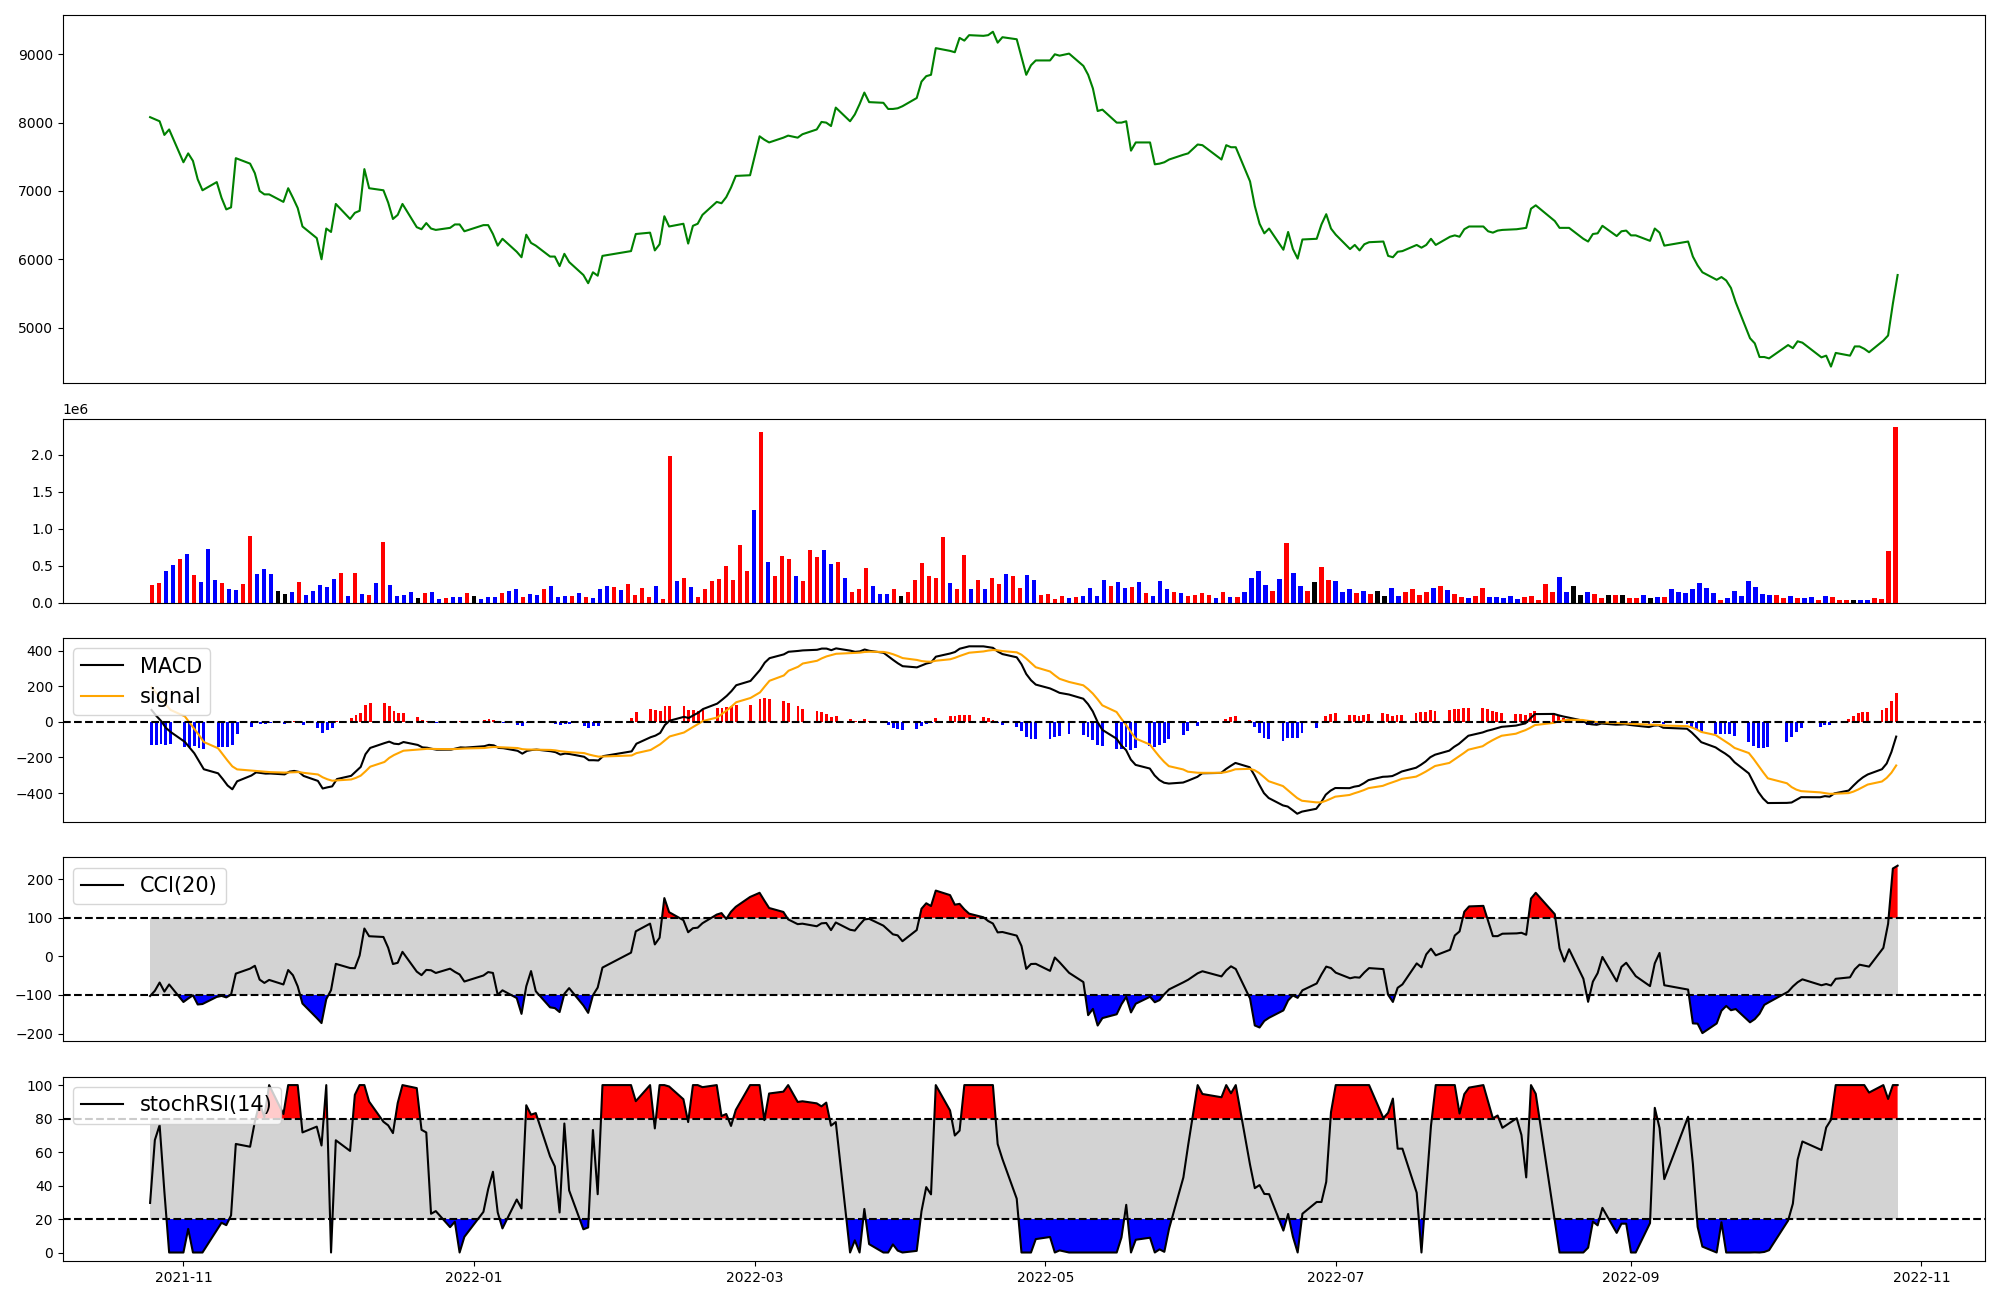The height and width of the screenshot is (1300, 2000).
Task: Click the 1e6 volume scale label
Action: point(75,410)
